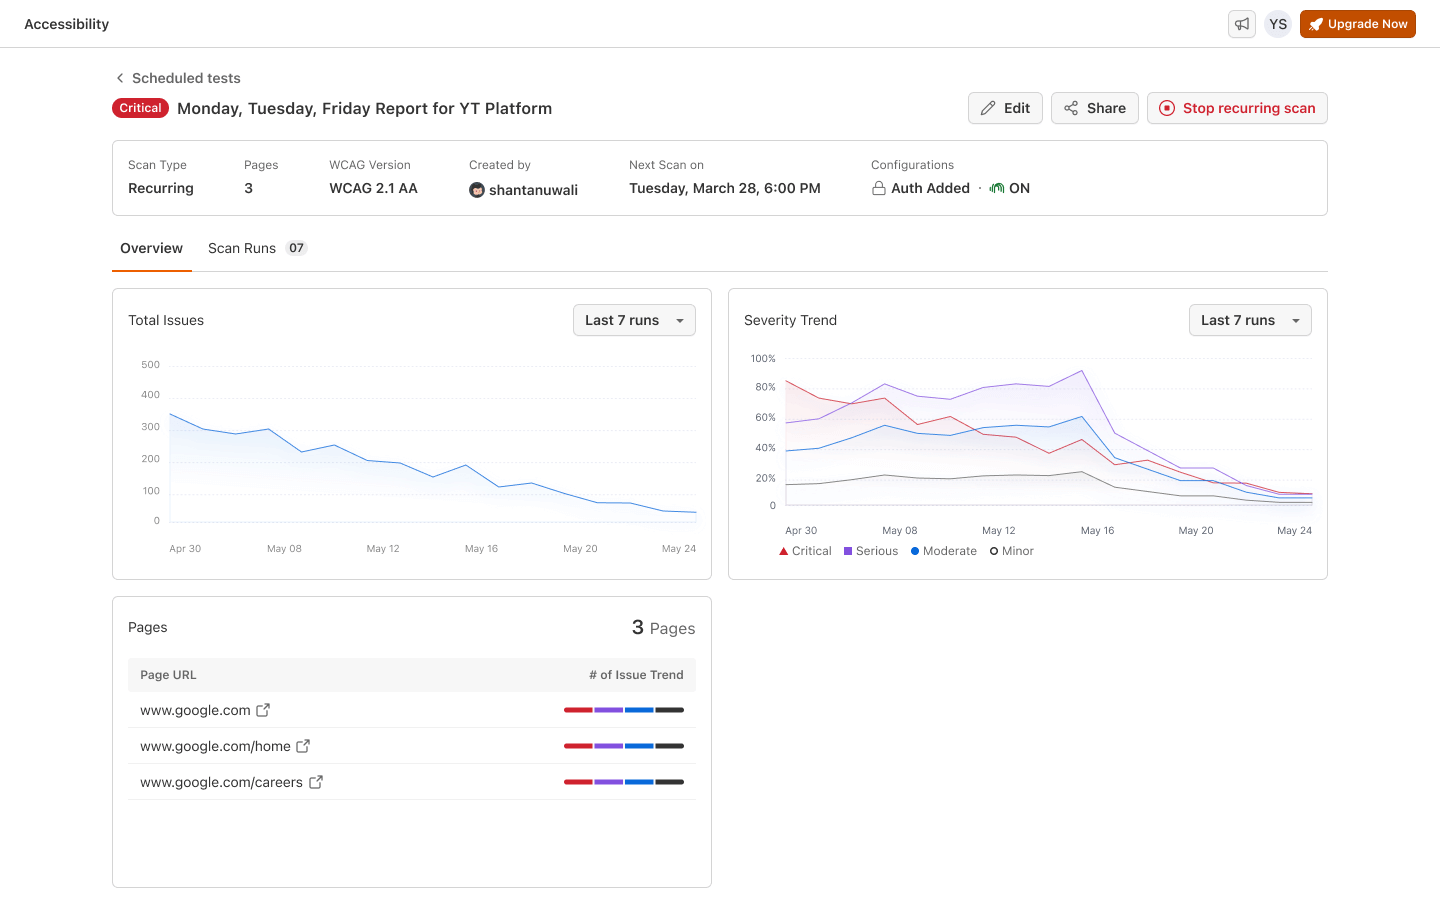Toggle the Serious series in legend
This screenshot has width=1440, height=912.
coord(870,551)
